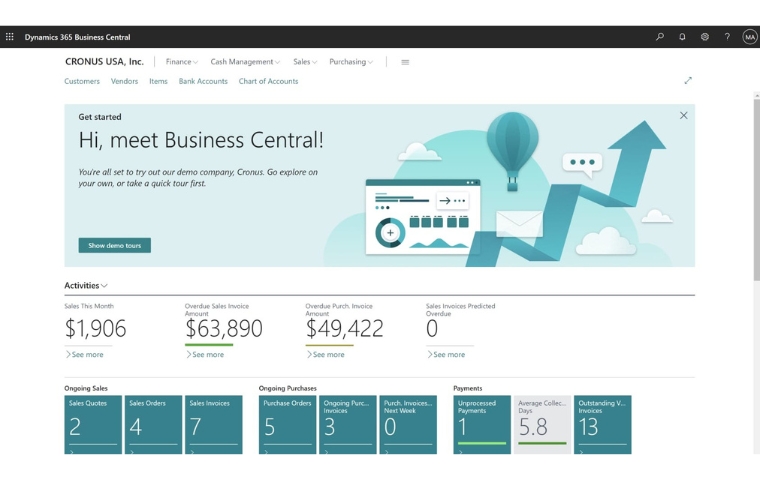Open the hamburger more-menus icon
This screenshot has height=480, width=760.
(x=405, y=62)
